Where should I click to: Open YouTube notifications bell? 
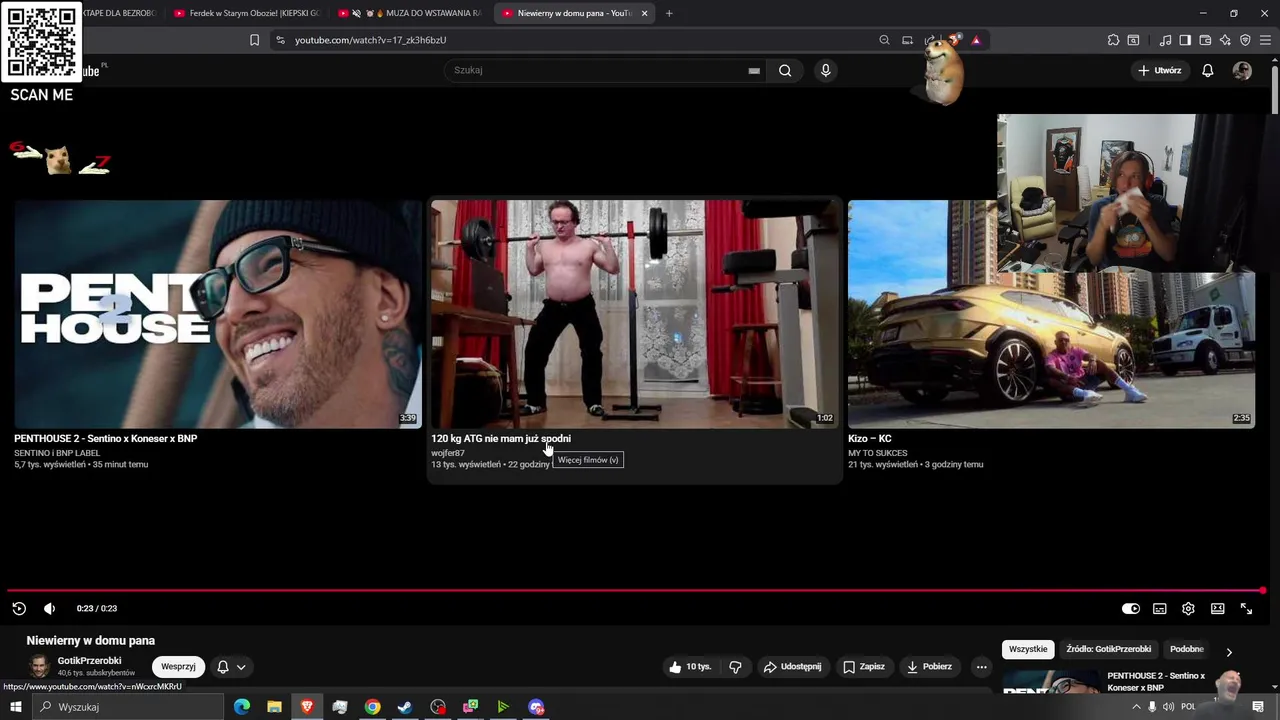(1208, 70)
